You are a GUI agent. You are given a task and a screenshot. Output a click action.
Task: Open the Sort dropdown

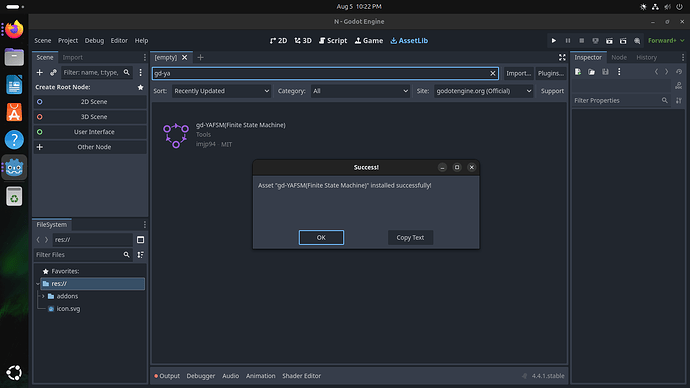coord(221,91)
